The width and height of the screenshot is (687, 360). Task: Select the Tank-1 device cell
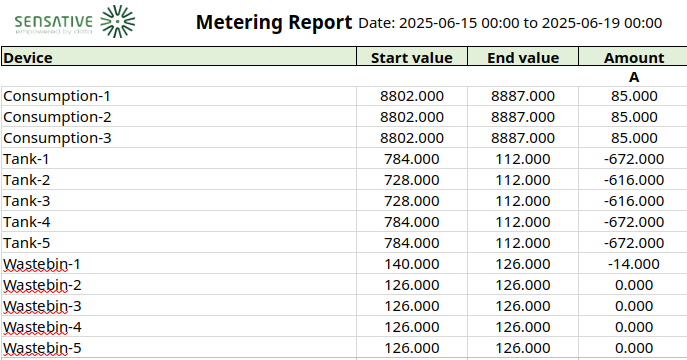179,159
